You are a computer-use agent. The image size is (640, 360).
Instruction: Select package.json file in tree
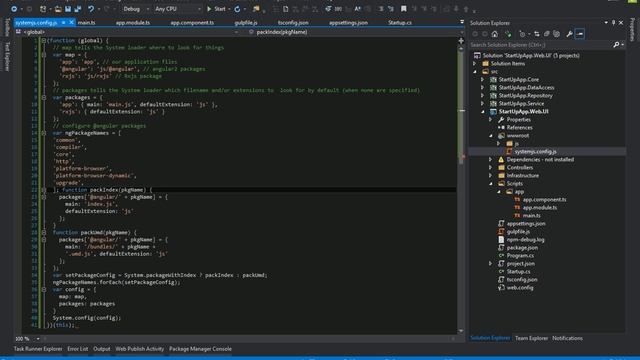coord(522,248)
